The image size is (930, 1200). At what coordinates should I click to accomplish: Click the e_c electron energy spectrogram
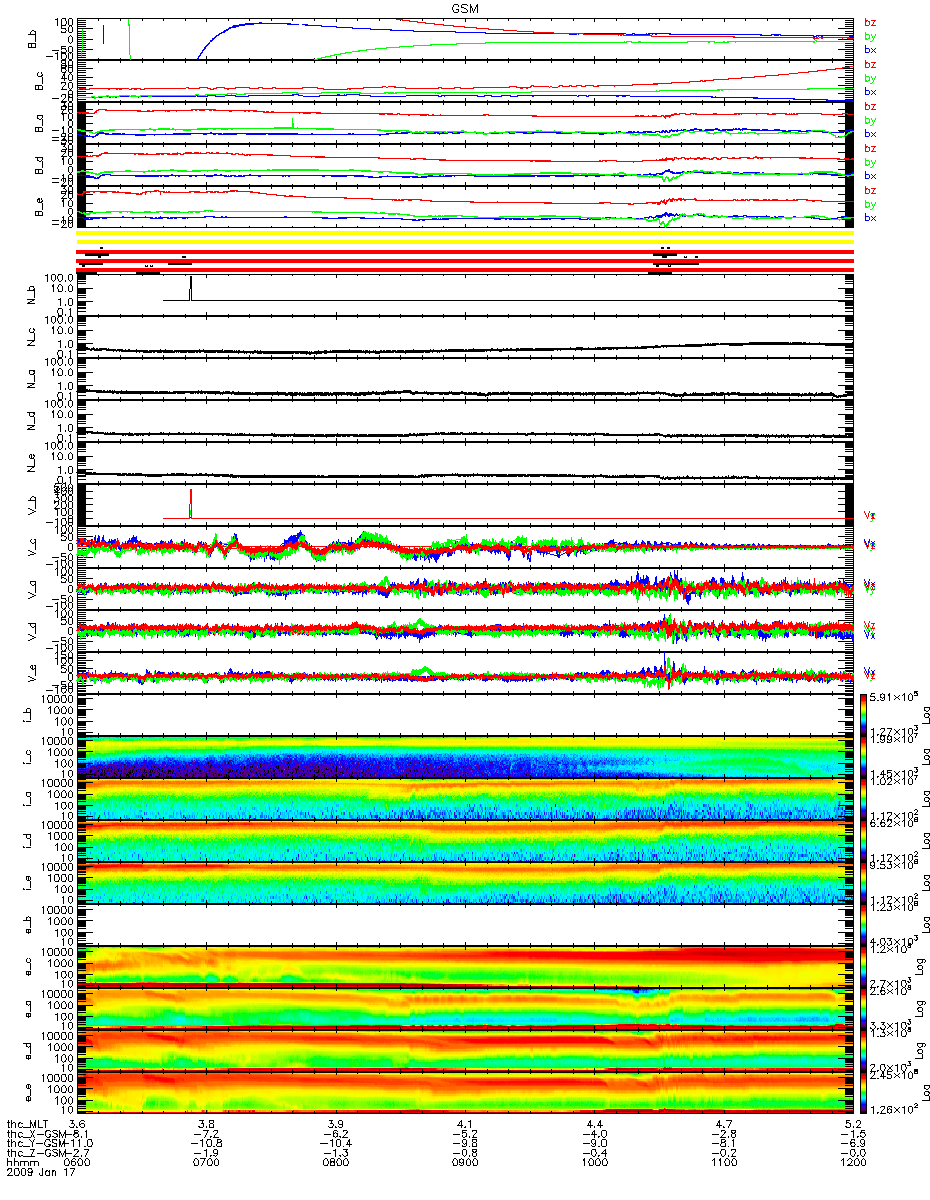tap(464, 969)
